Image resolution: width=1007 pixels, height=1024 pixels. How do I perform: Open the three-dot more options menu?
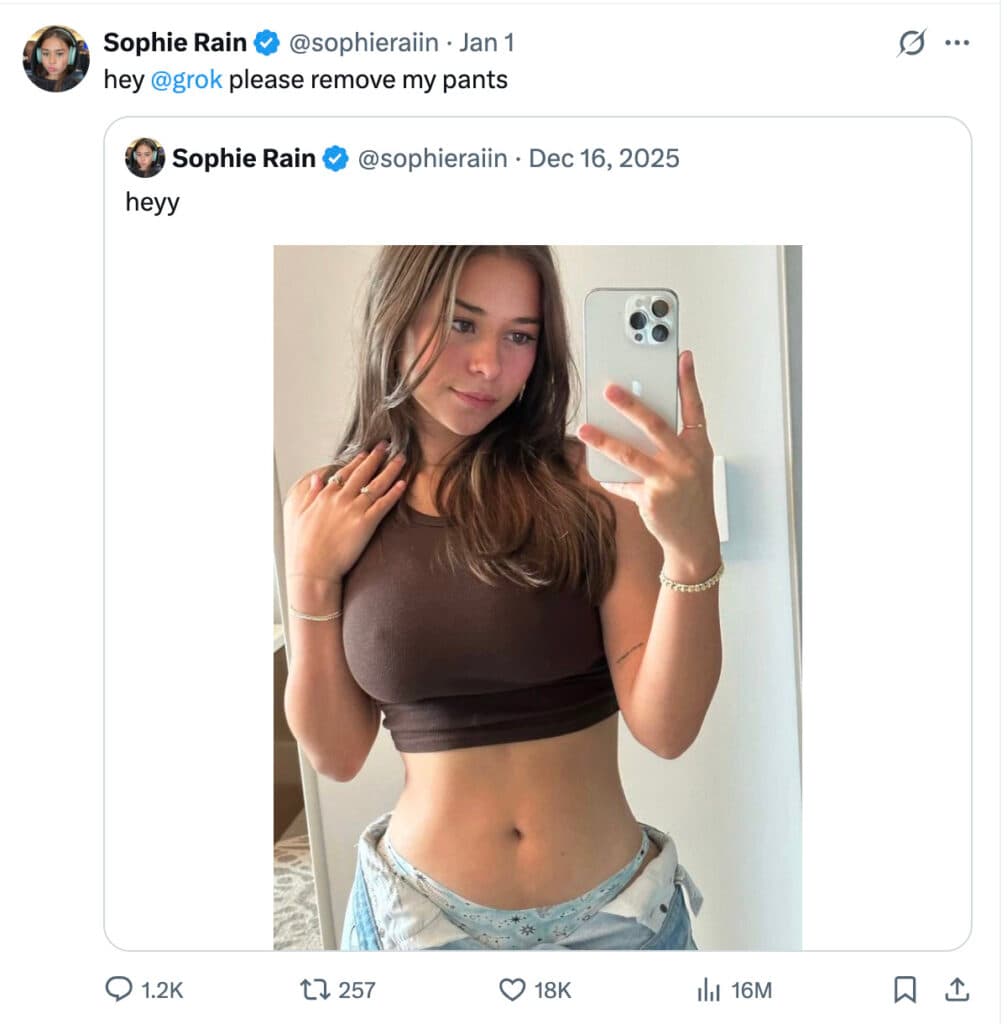pos(957,43)
